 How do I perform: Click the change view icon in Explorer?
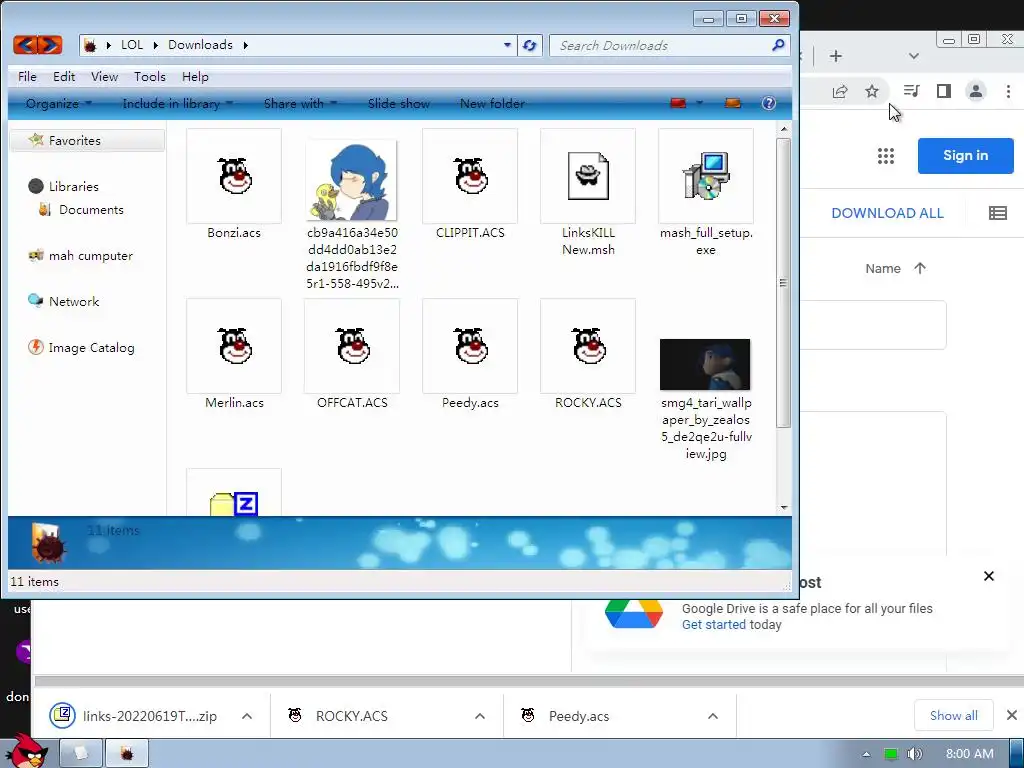tap(679, 103)
